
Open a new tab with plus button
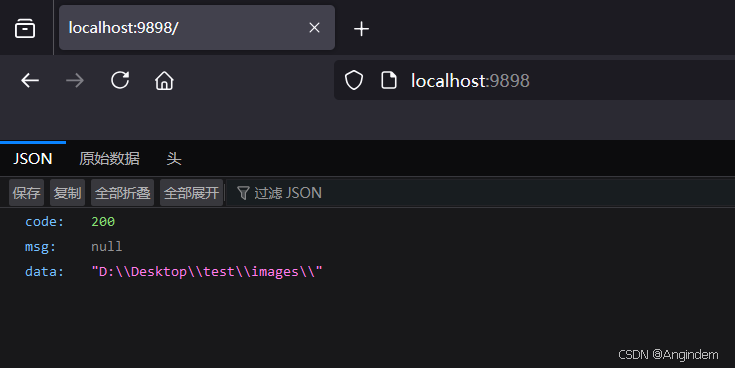click(x=361, y=29)
